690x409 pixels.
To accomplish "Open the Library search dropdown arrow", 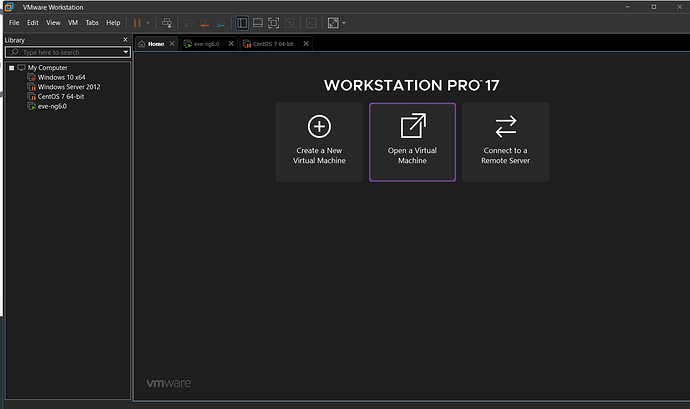I will 125,52.
